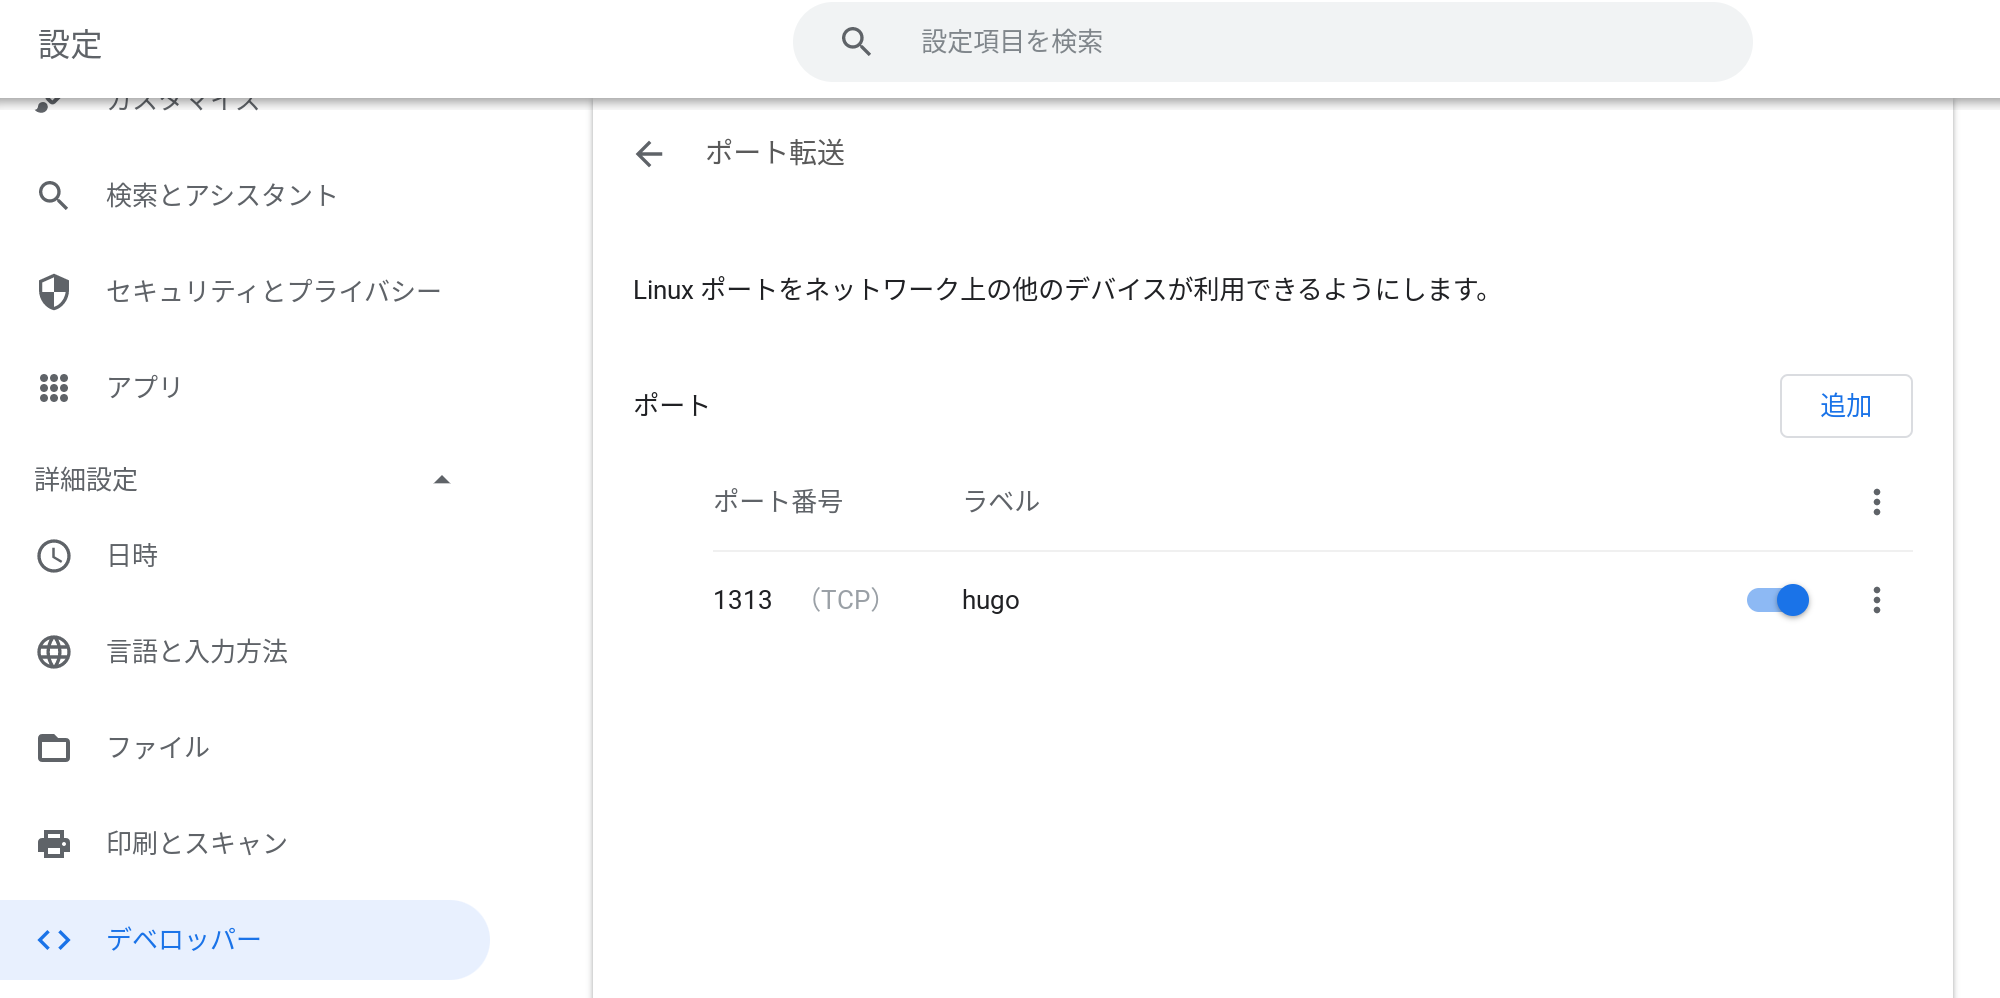The image size is (2000, 998).
Task: Click the hugo label in port row
Action: tap(990, 600)
